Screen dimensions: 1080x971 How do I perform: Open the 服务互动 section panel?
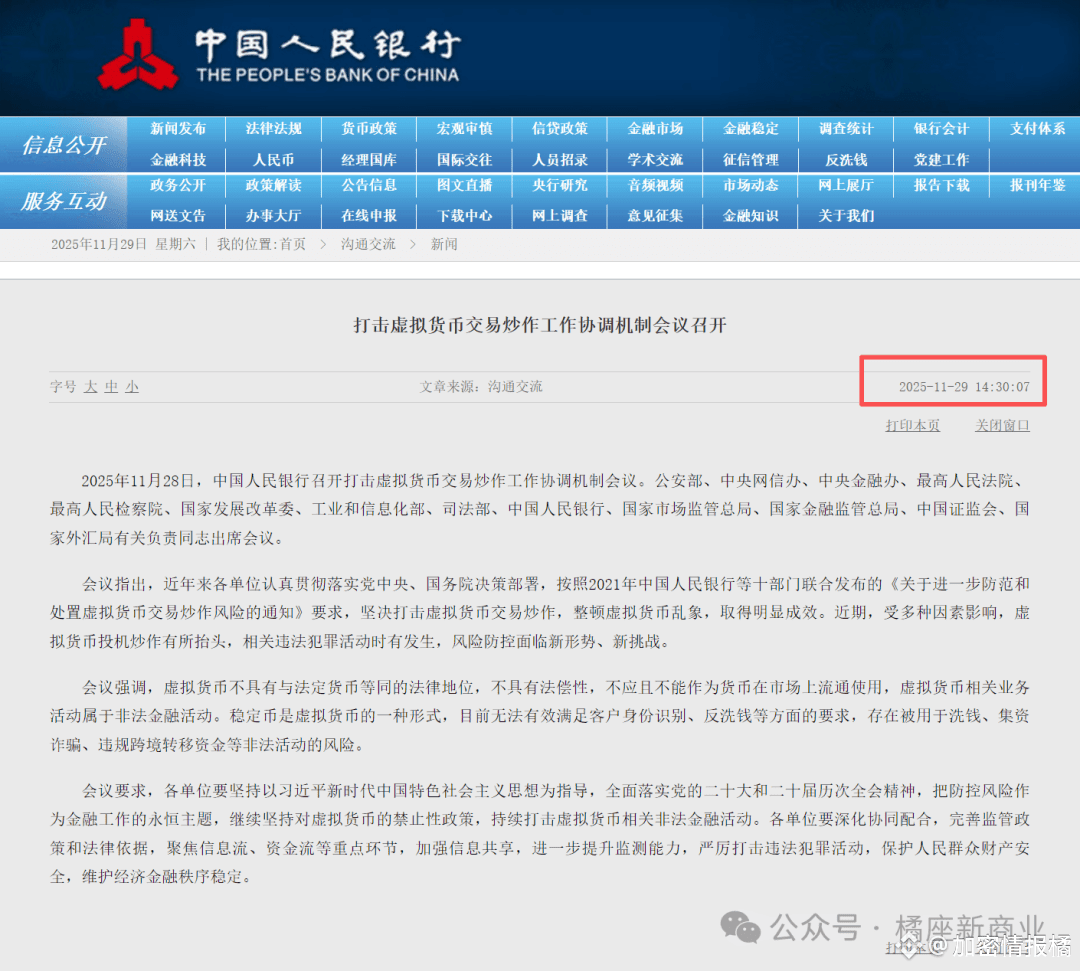63,200
